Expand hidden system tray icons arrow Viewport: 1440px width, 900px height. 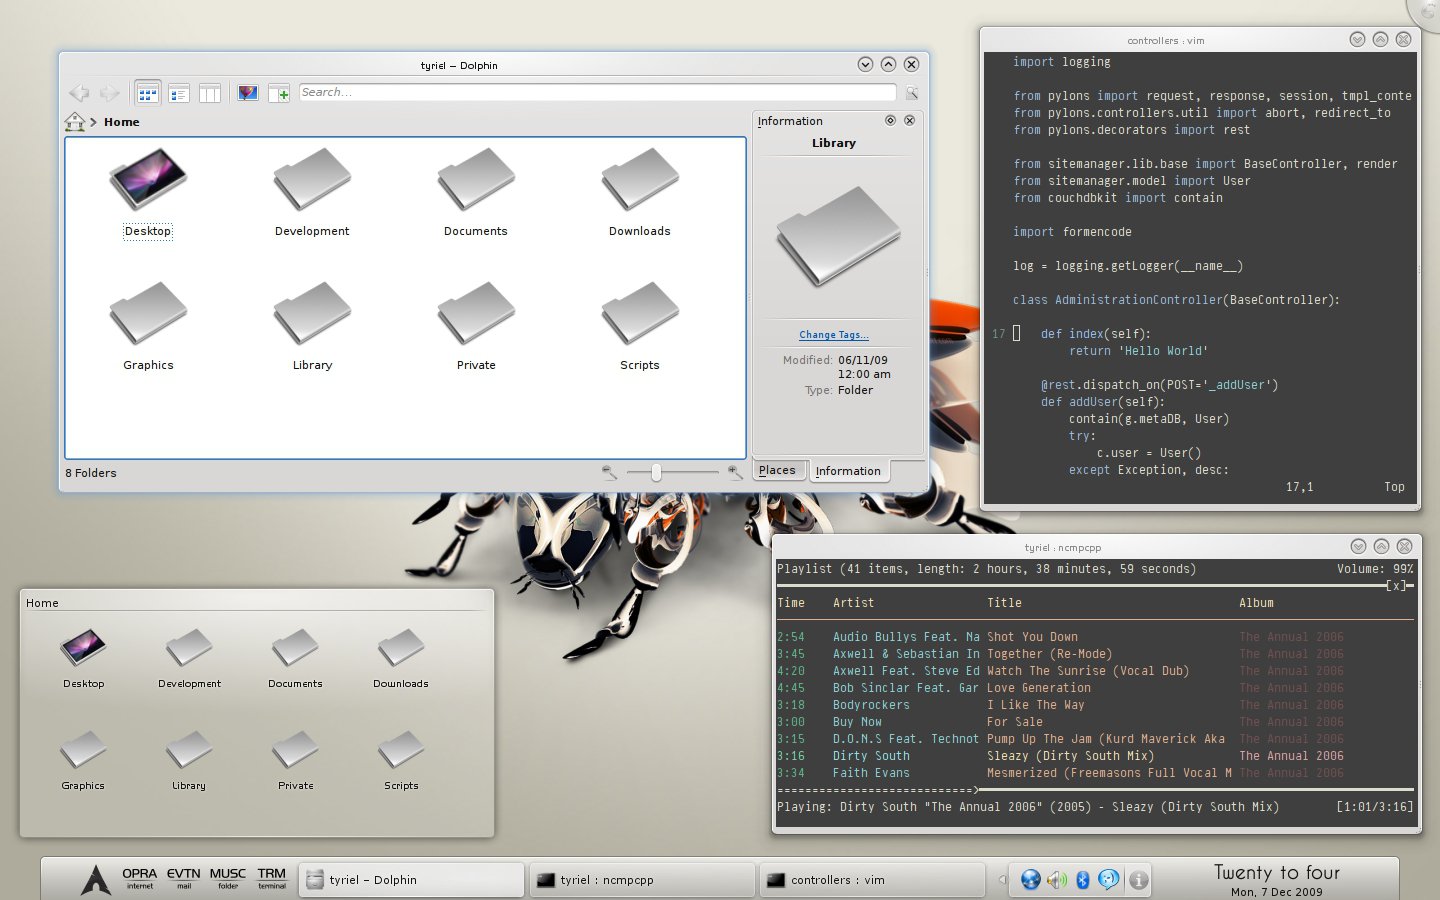pos(1002,880)
